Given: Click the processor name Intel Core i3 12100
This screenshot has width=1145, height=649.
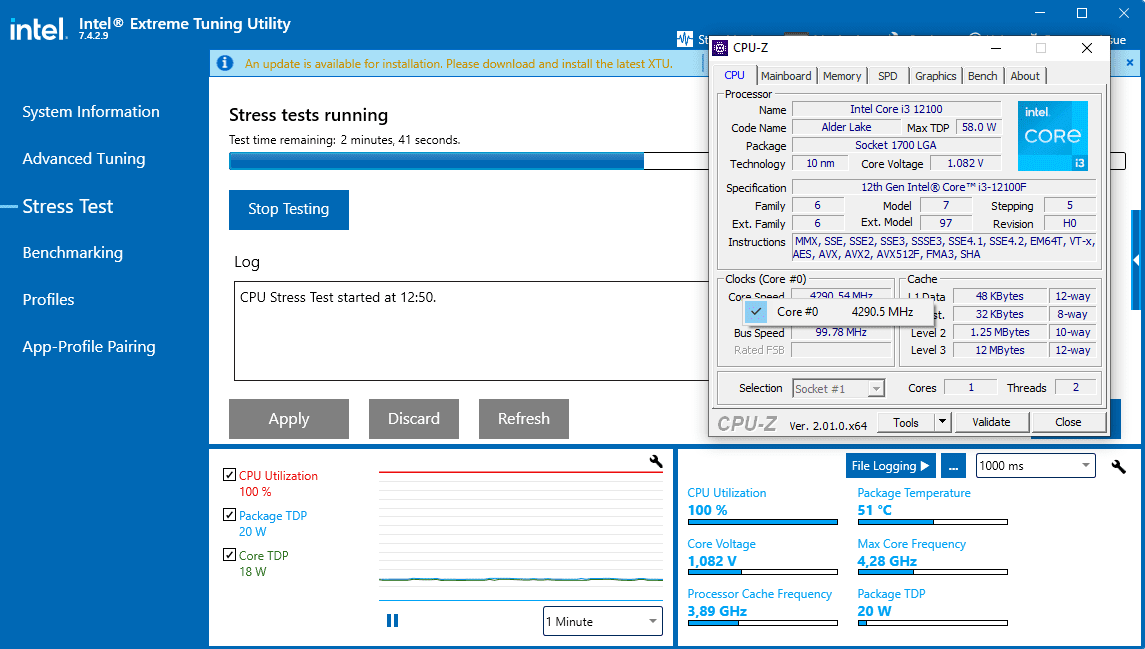Looking at the screenshot, I should (896, 109).
